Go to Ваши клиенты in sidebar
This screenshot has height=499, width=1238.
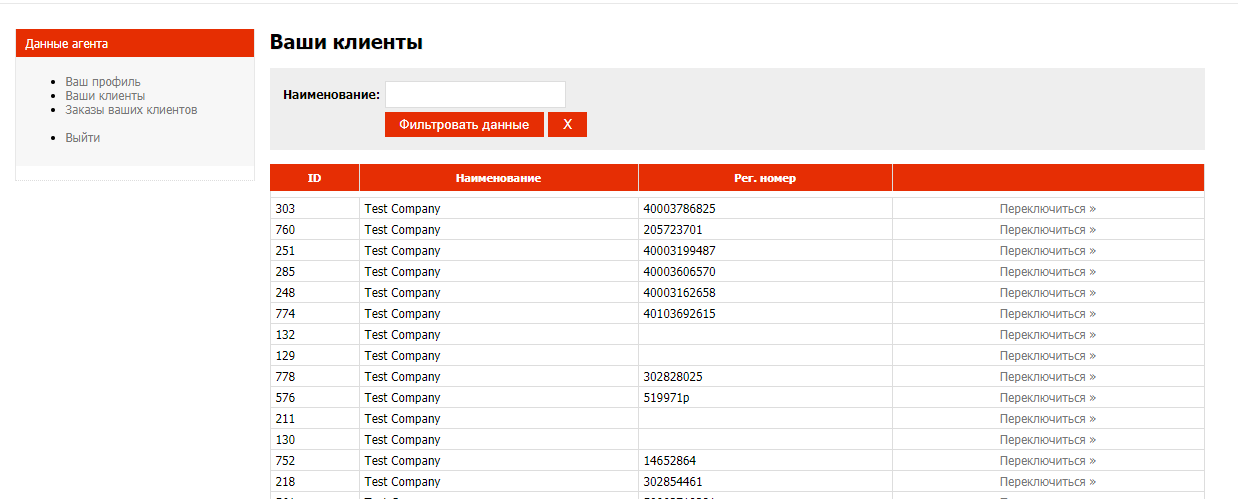click(x=105, y=96)
